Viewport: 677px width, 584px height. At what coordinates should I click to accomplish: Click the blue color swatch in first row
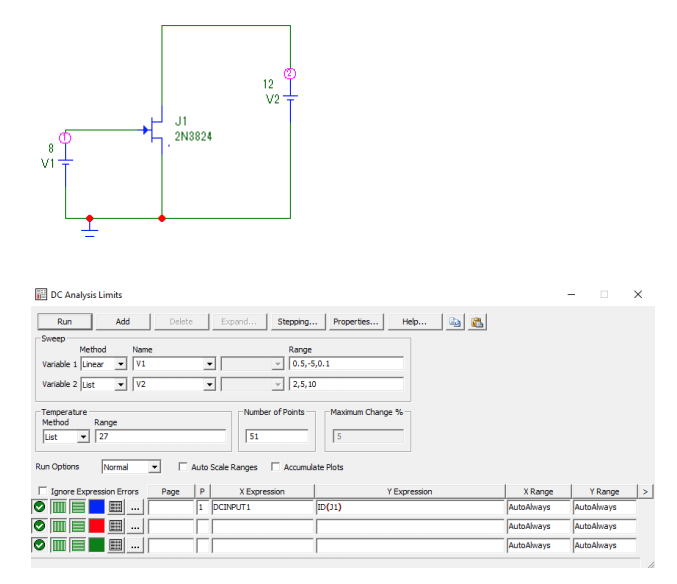pyautogui.click(x=97, y=507)
